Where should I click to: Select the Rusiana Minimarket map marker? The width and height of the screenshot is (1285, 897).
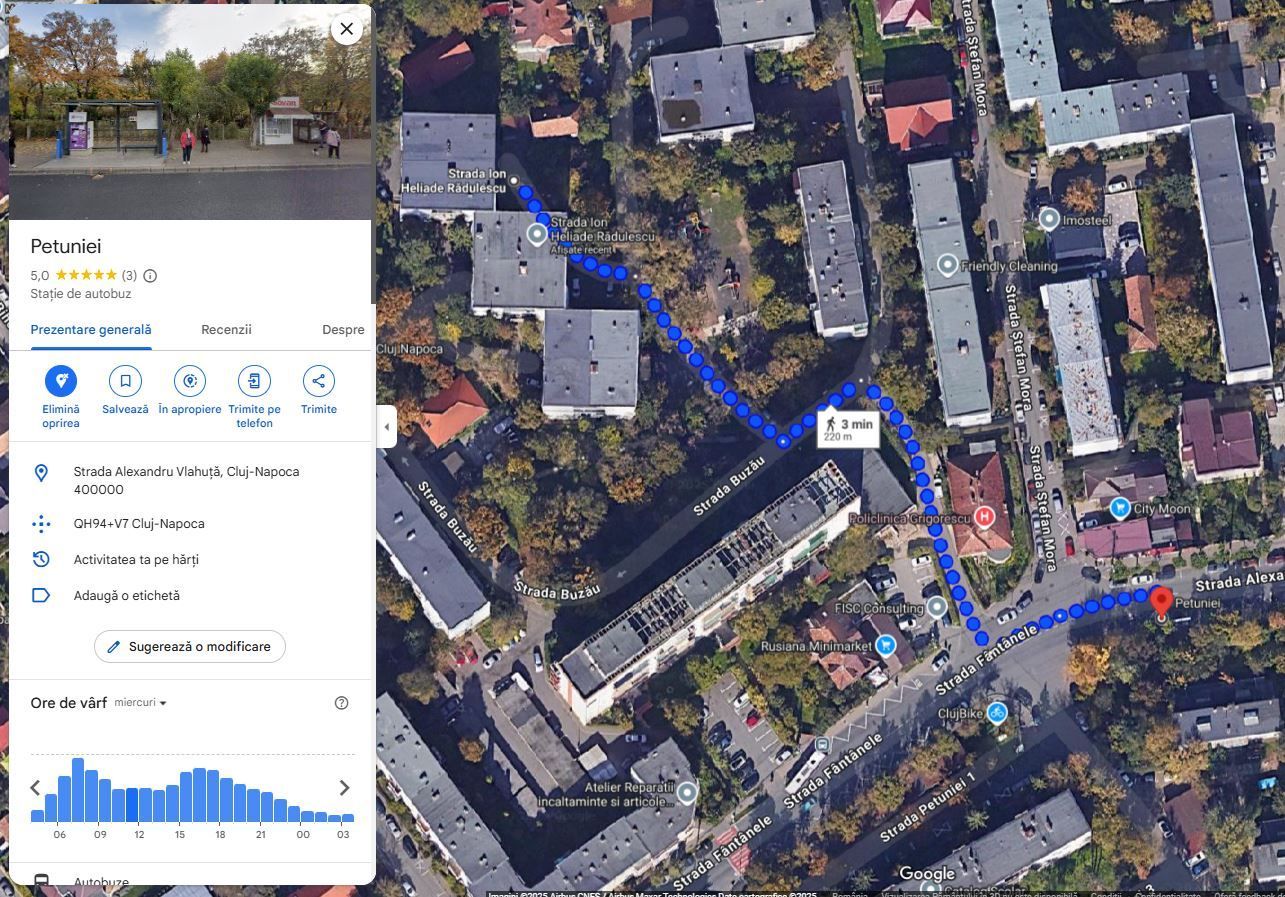click(x=885, y=646)
